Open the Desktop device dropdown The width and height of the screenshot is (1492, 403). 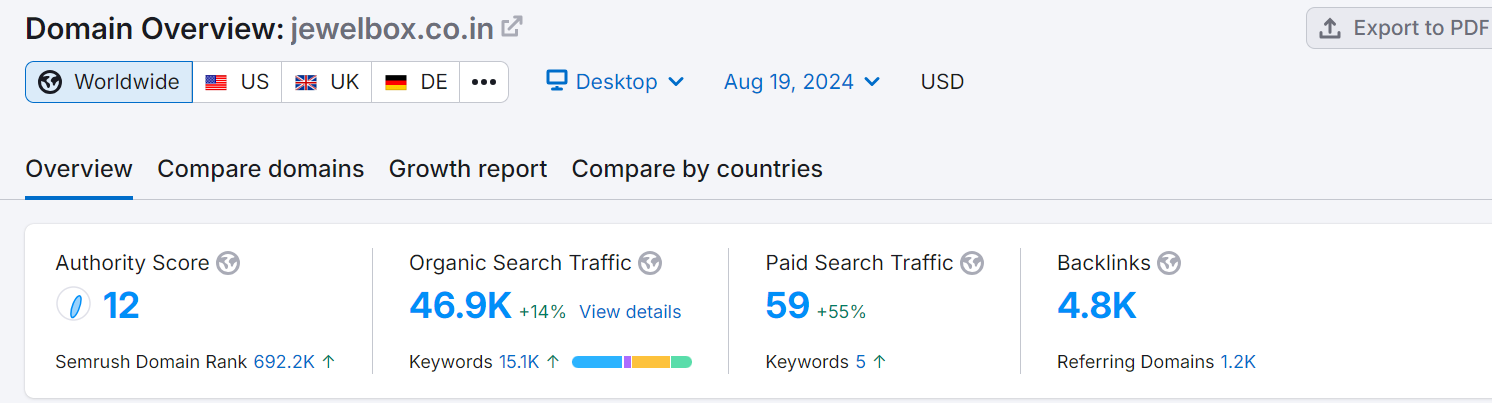615,82
